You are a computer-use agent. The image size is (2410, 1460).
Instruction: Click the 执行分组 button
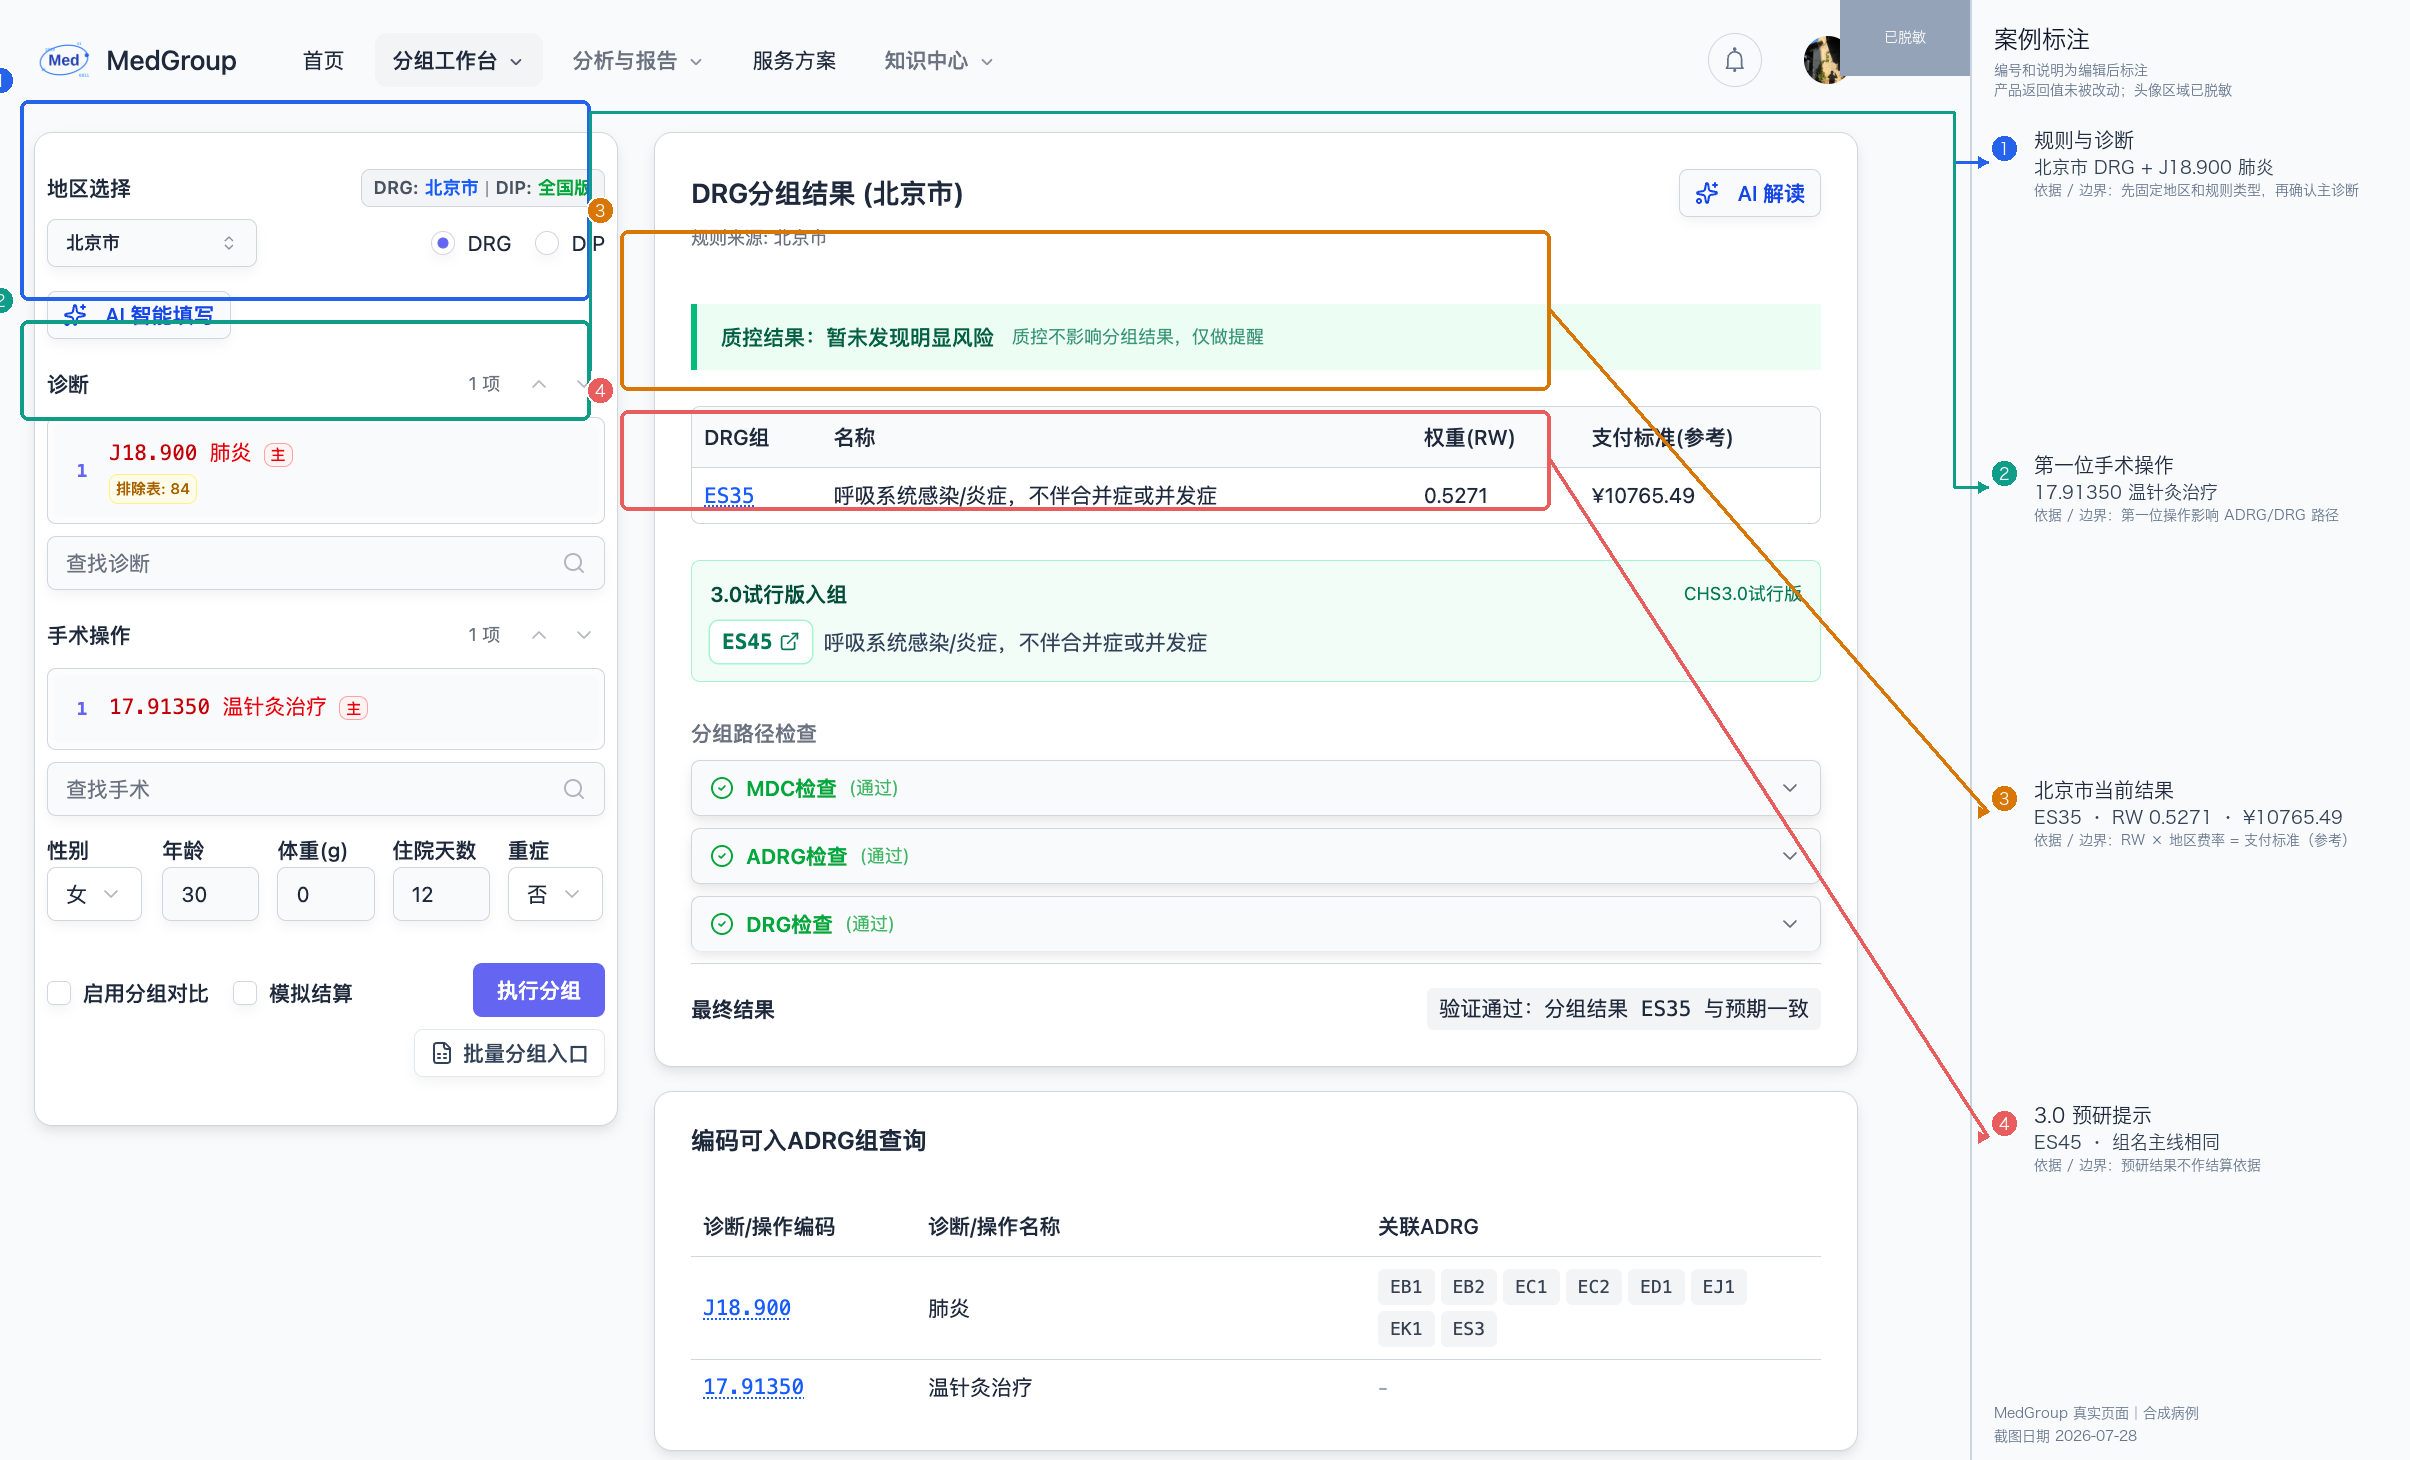coord(539,990)
